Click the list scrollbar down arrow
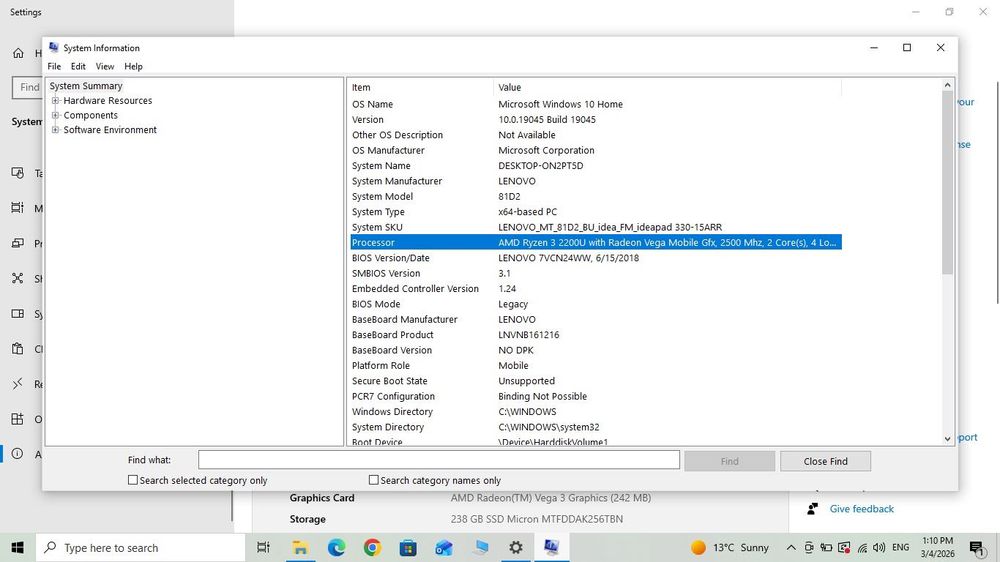 point(947,439)
